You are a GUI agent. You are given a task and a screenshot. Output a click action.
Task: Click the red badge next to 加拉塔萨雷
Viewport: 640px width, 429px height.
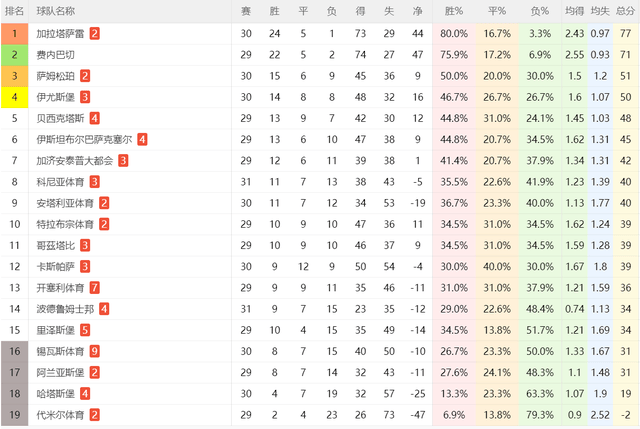[x=94, y=33]
